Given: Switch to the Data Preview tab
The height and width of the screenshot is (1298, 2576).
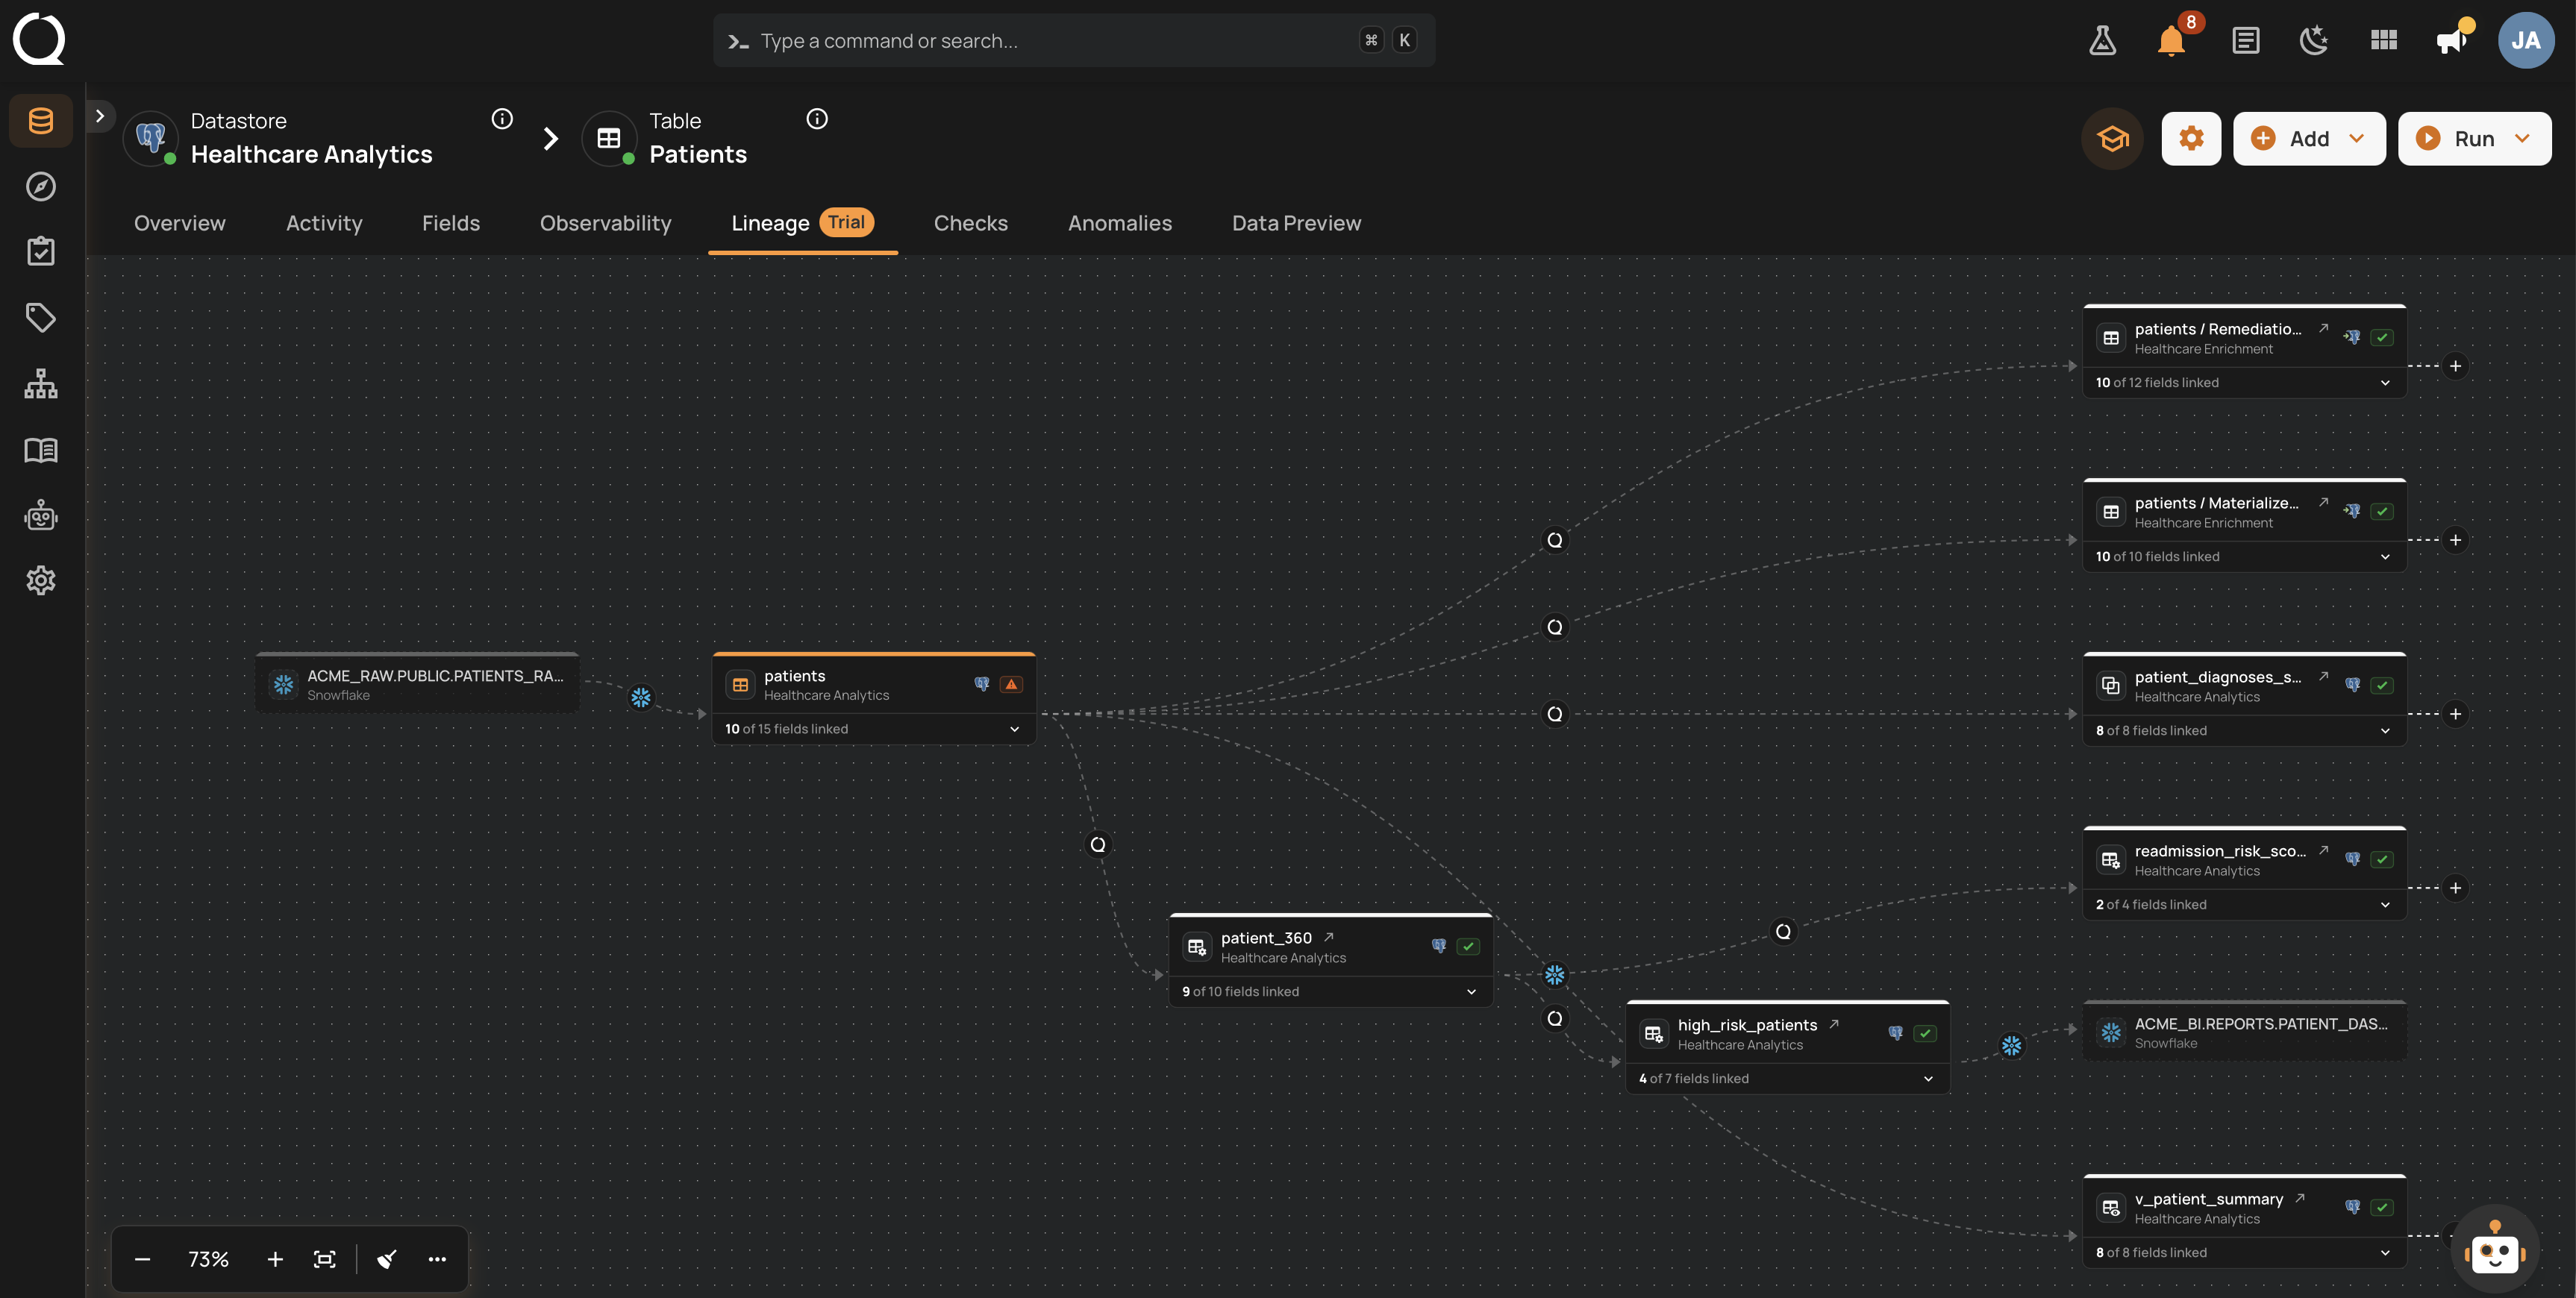Looking at the screenshot, I should (x=1296, y=224).
